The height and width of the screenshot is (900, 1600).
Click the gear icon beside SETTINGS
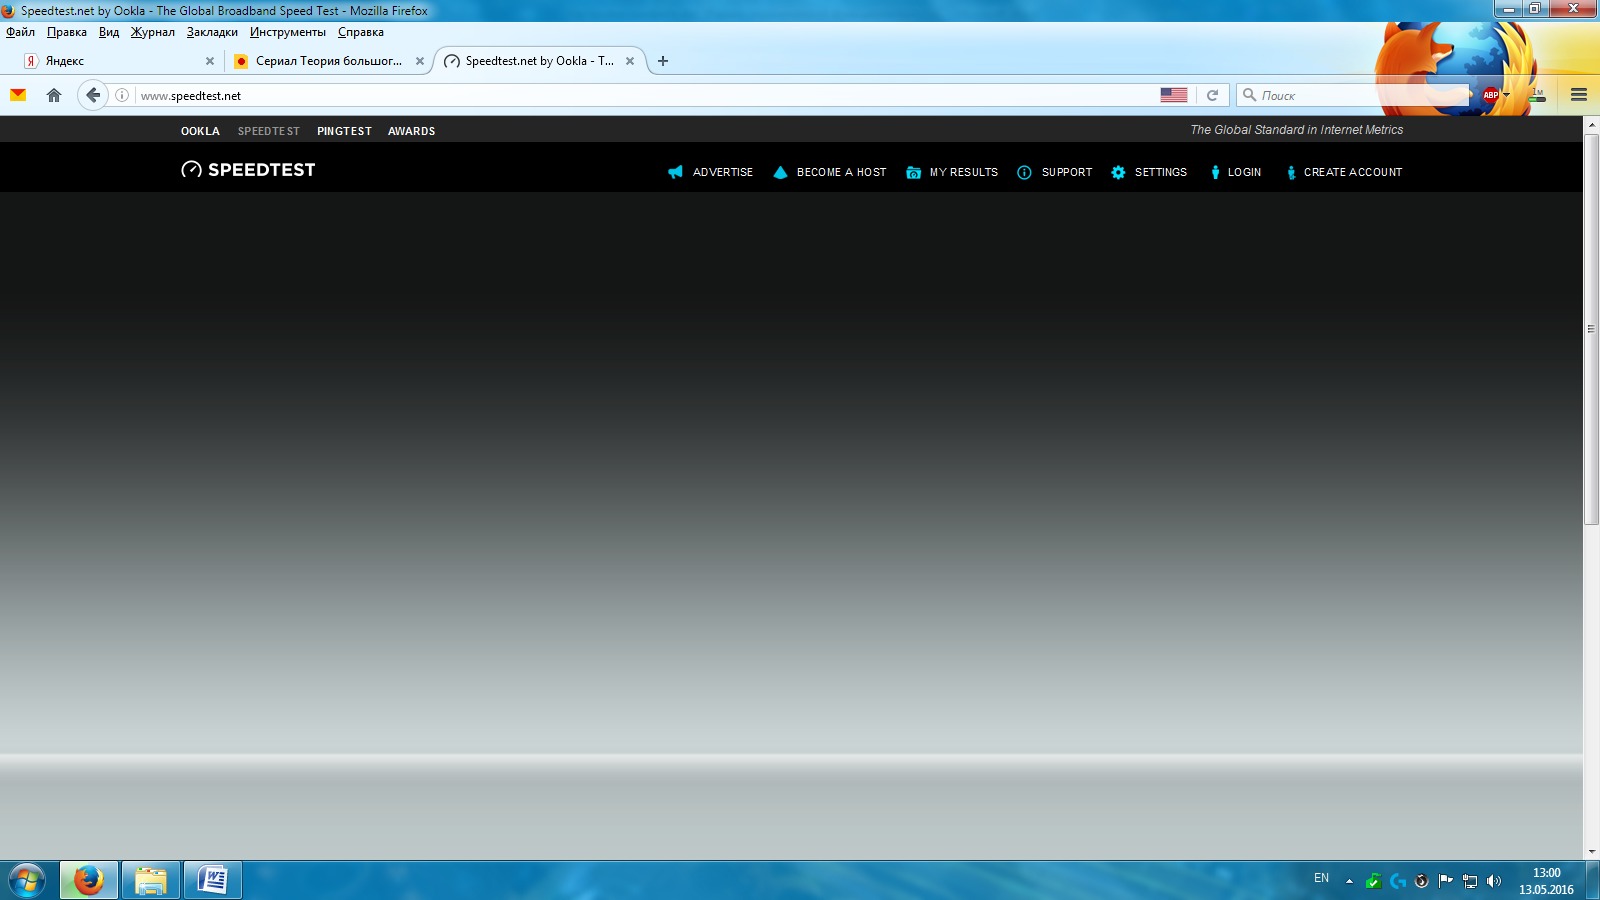(x=1118, y=172)
